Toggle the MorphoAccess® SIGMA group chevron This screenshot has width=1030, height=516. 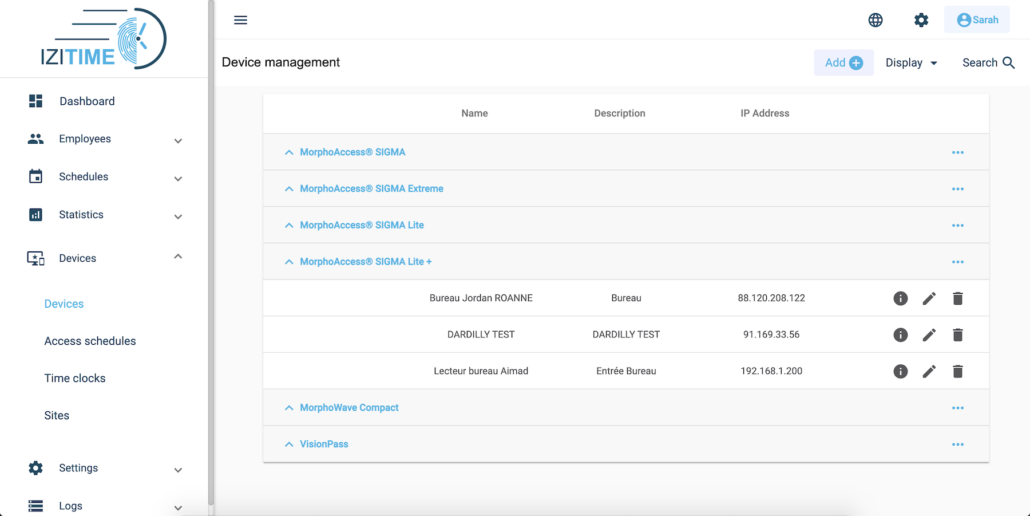[288, 152]
